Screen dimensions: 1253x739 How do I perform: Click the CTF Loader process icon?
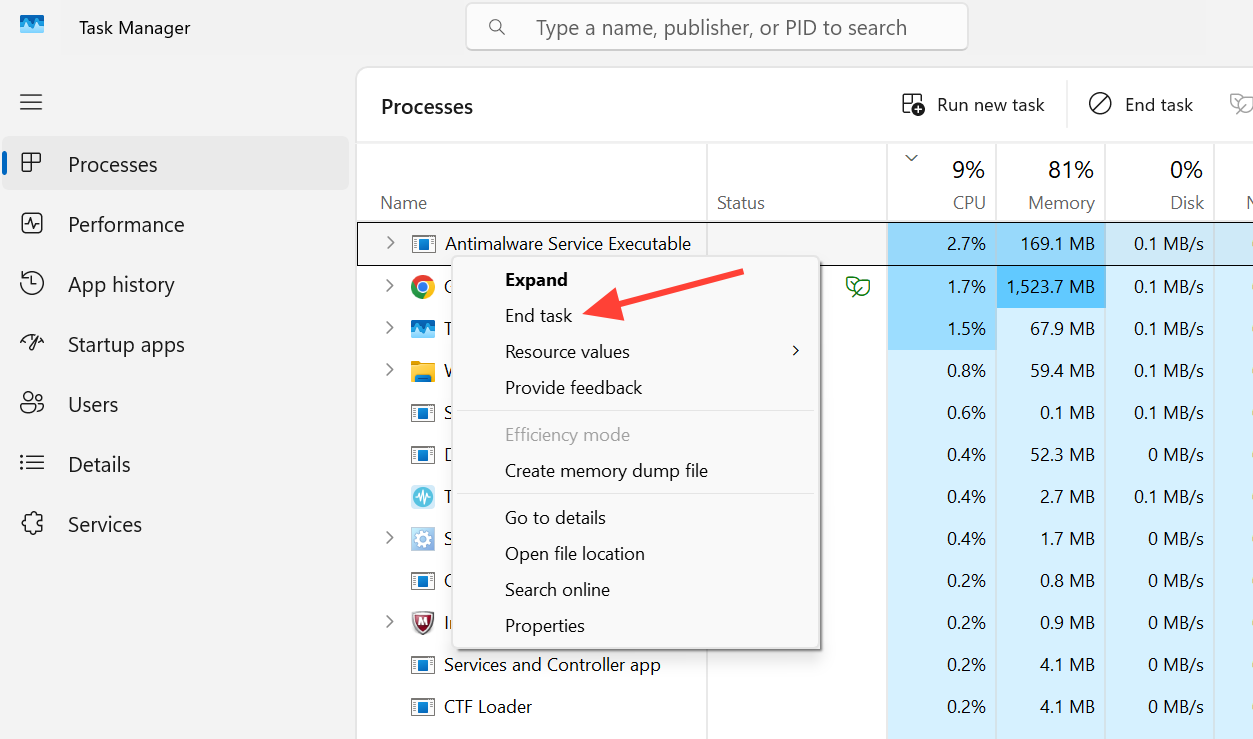click(x=423, y=707)
